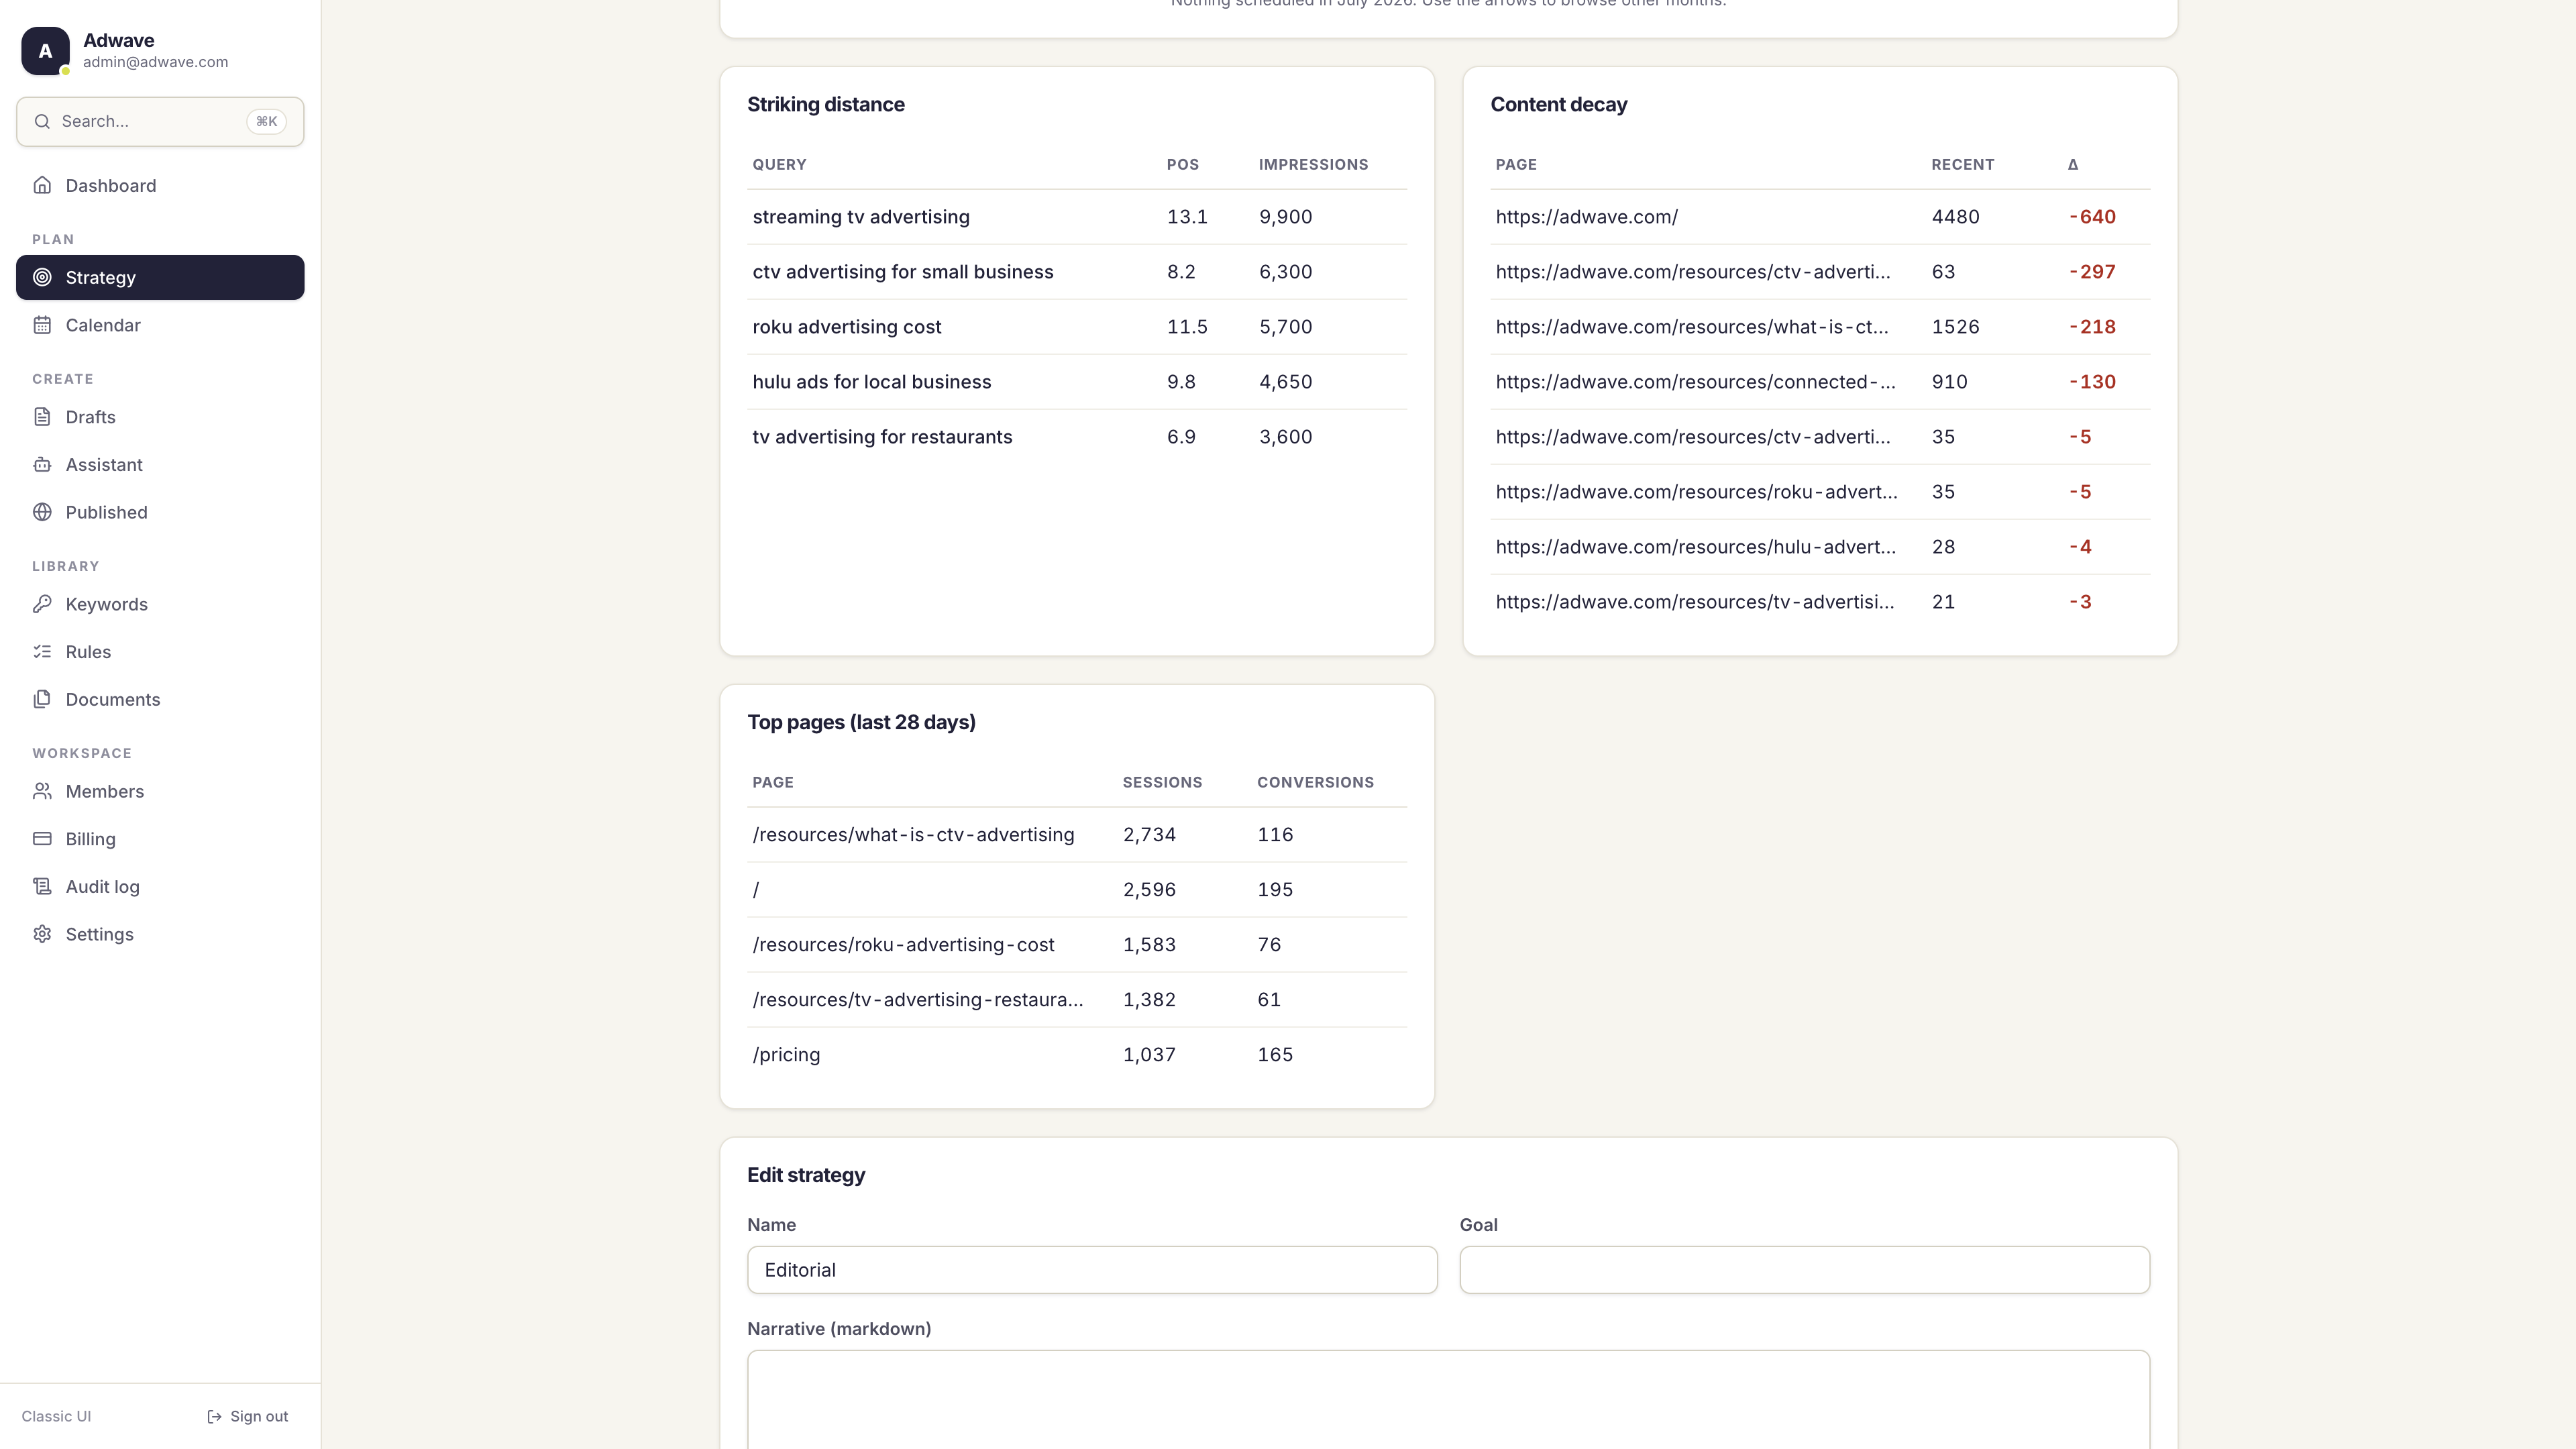This screenshot has height=1449, width=2576.
Task: Click the Audit log scroll icon
Action: (42, 886)
